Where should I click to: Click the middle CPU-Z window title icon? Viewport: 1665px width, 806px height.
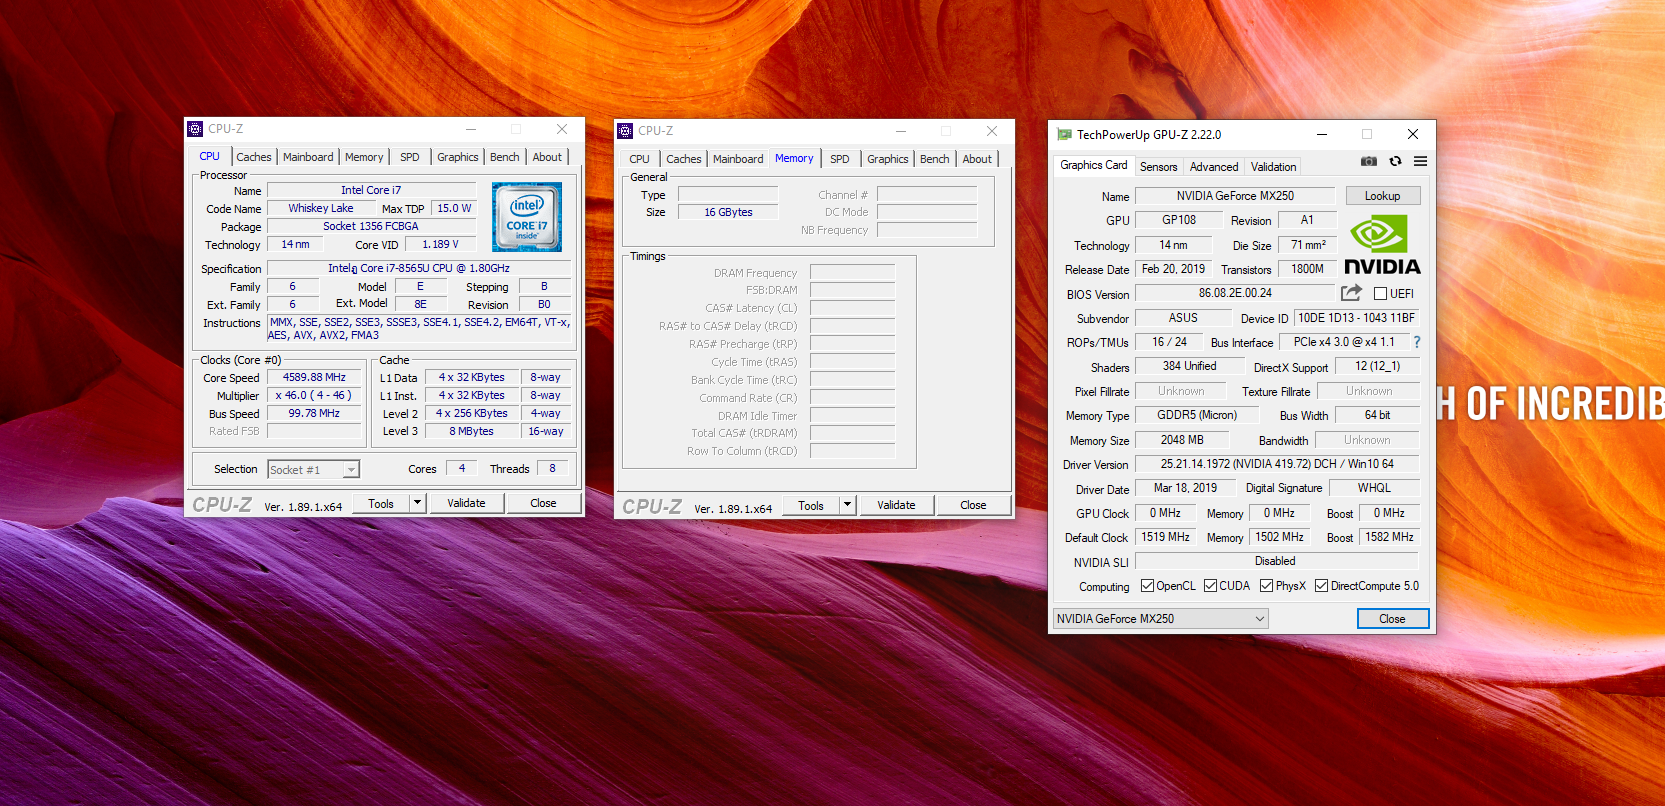coord(625,131)
